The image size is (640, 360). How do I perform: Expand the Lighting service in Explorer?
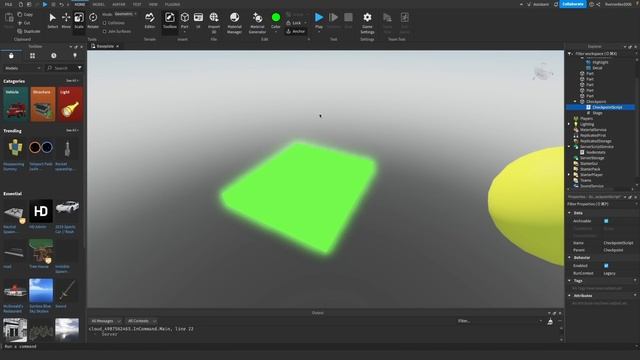coord(569,124)
